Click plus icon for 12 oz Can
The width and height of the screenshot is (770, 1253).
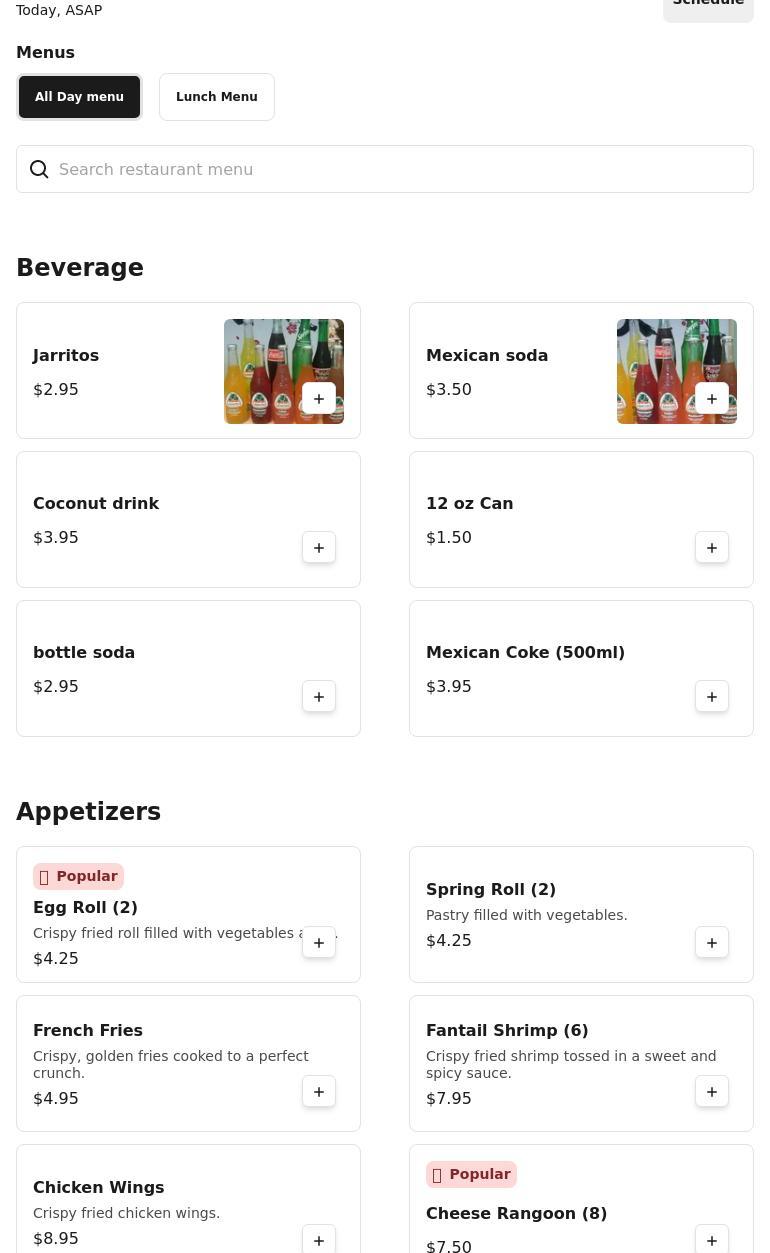(712, 548)
